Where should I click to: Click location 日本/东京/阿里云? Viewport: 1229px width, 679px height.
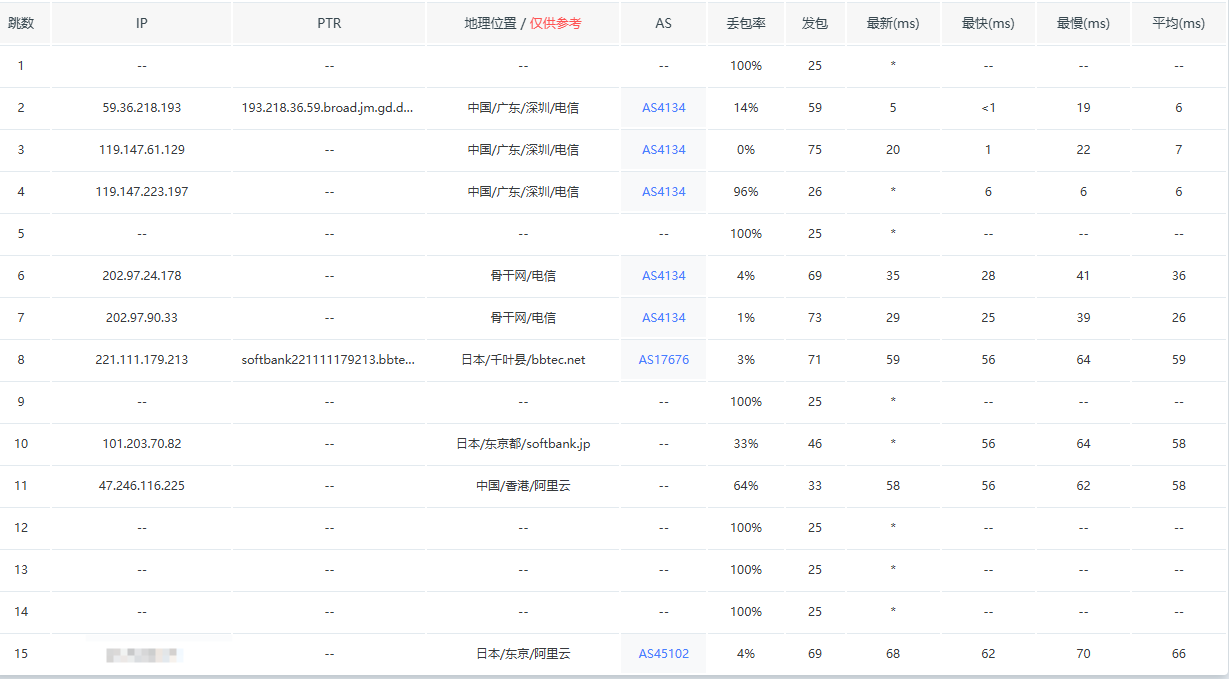[523, 654]
